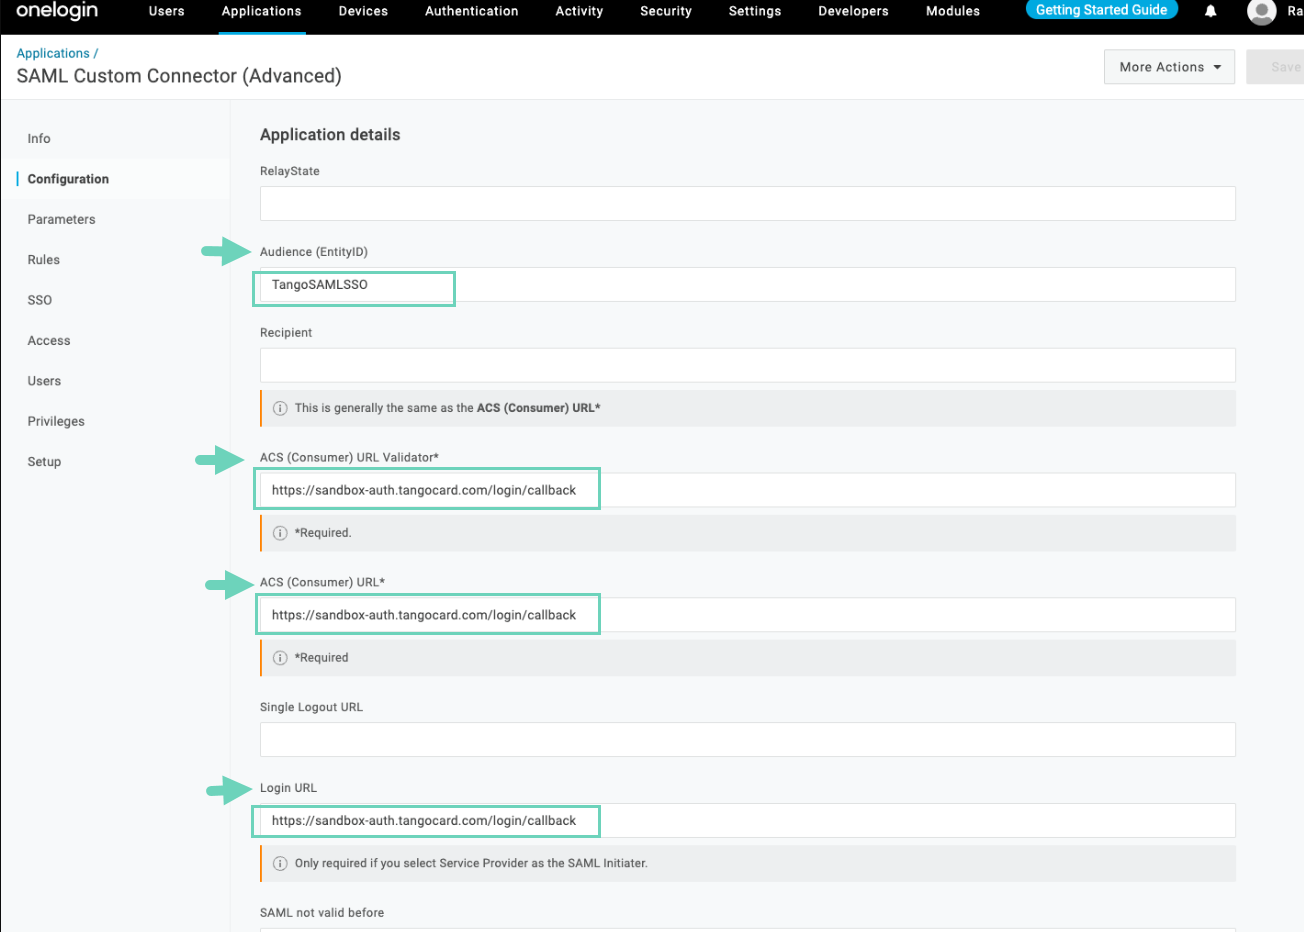Switch to the Parameters tab
1304x932 pixels.
pos(61,219)
